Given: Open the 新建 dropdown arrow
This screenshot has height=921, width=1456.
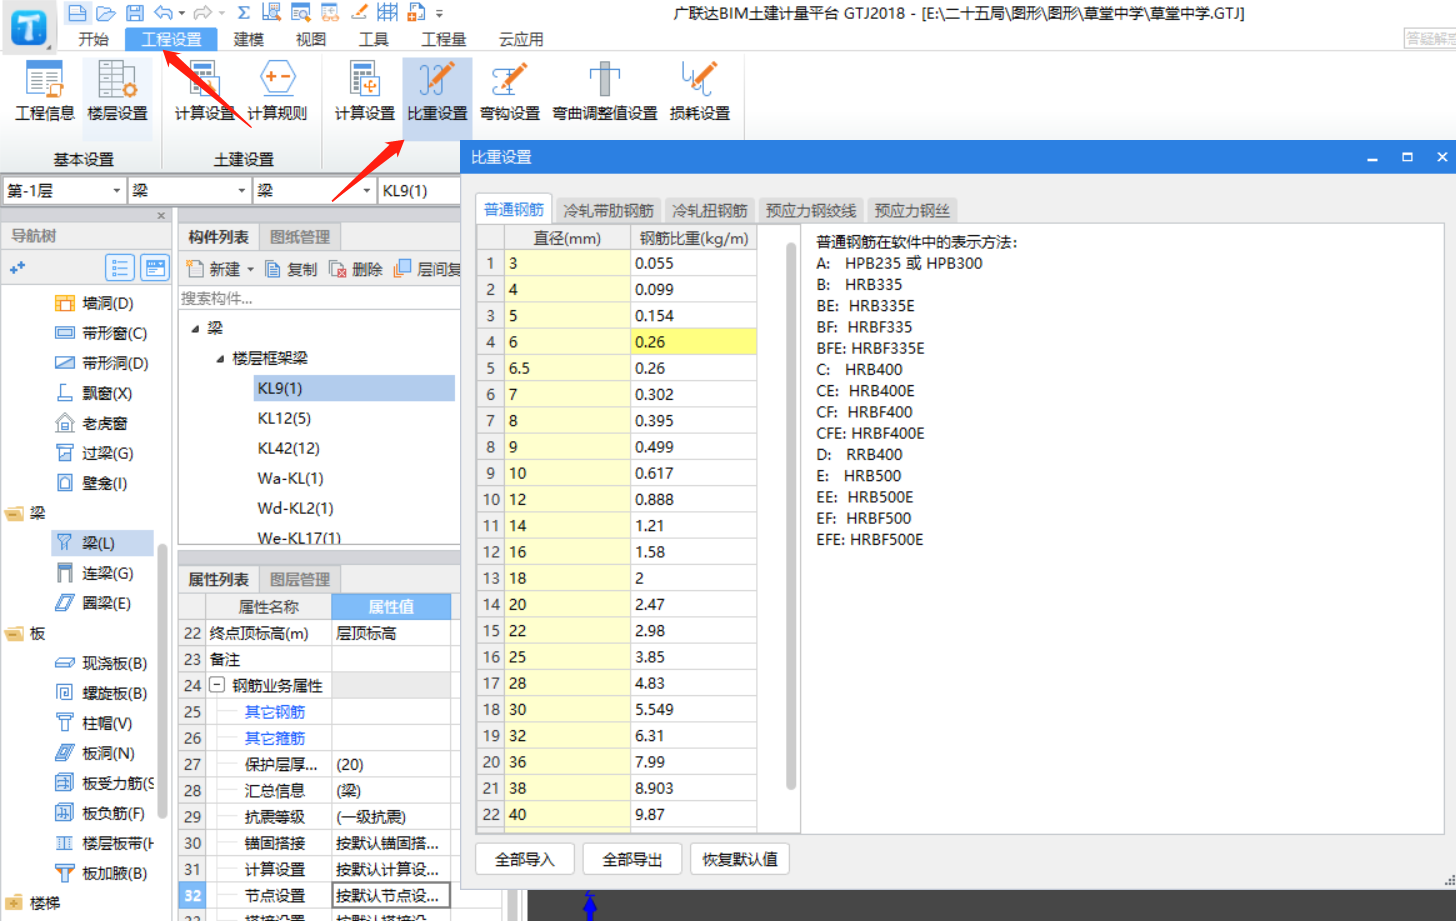Looking at the screenshot, I should tap(251, 269).
